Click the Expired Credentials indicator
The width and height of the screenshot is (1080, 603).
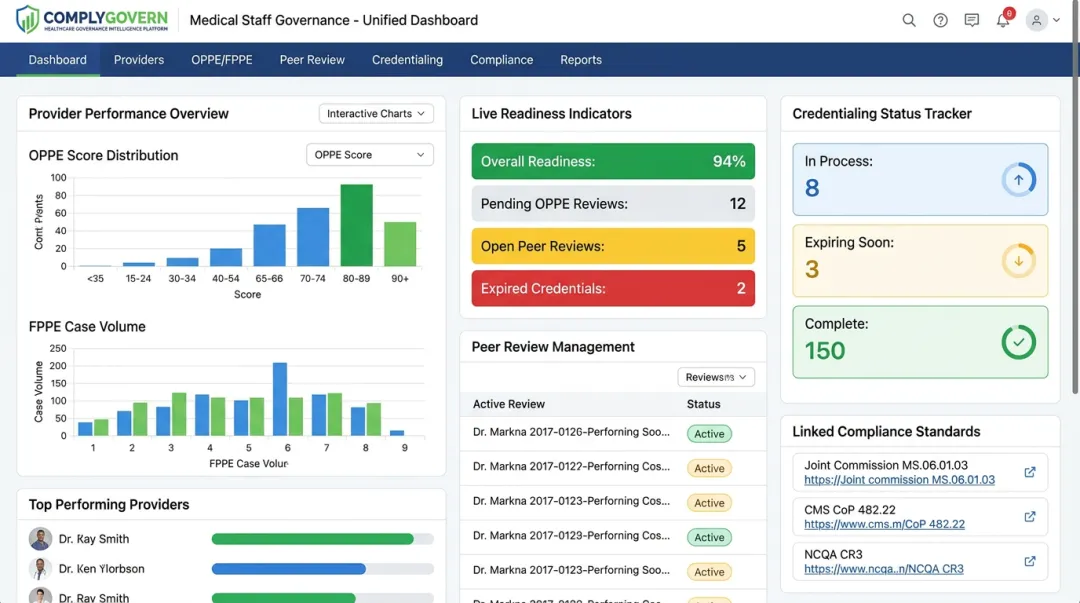point(613,288)
